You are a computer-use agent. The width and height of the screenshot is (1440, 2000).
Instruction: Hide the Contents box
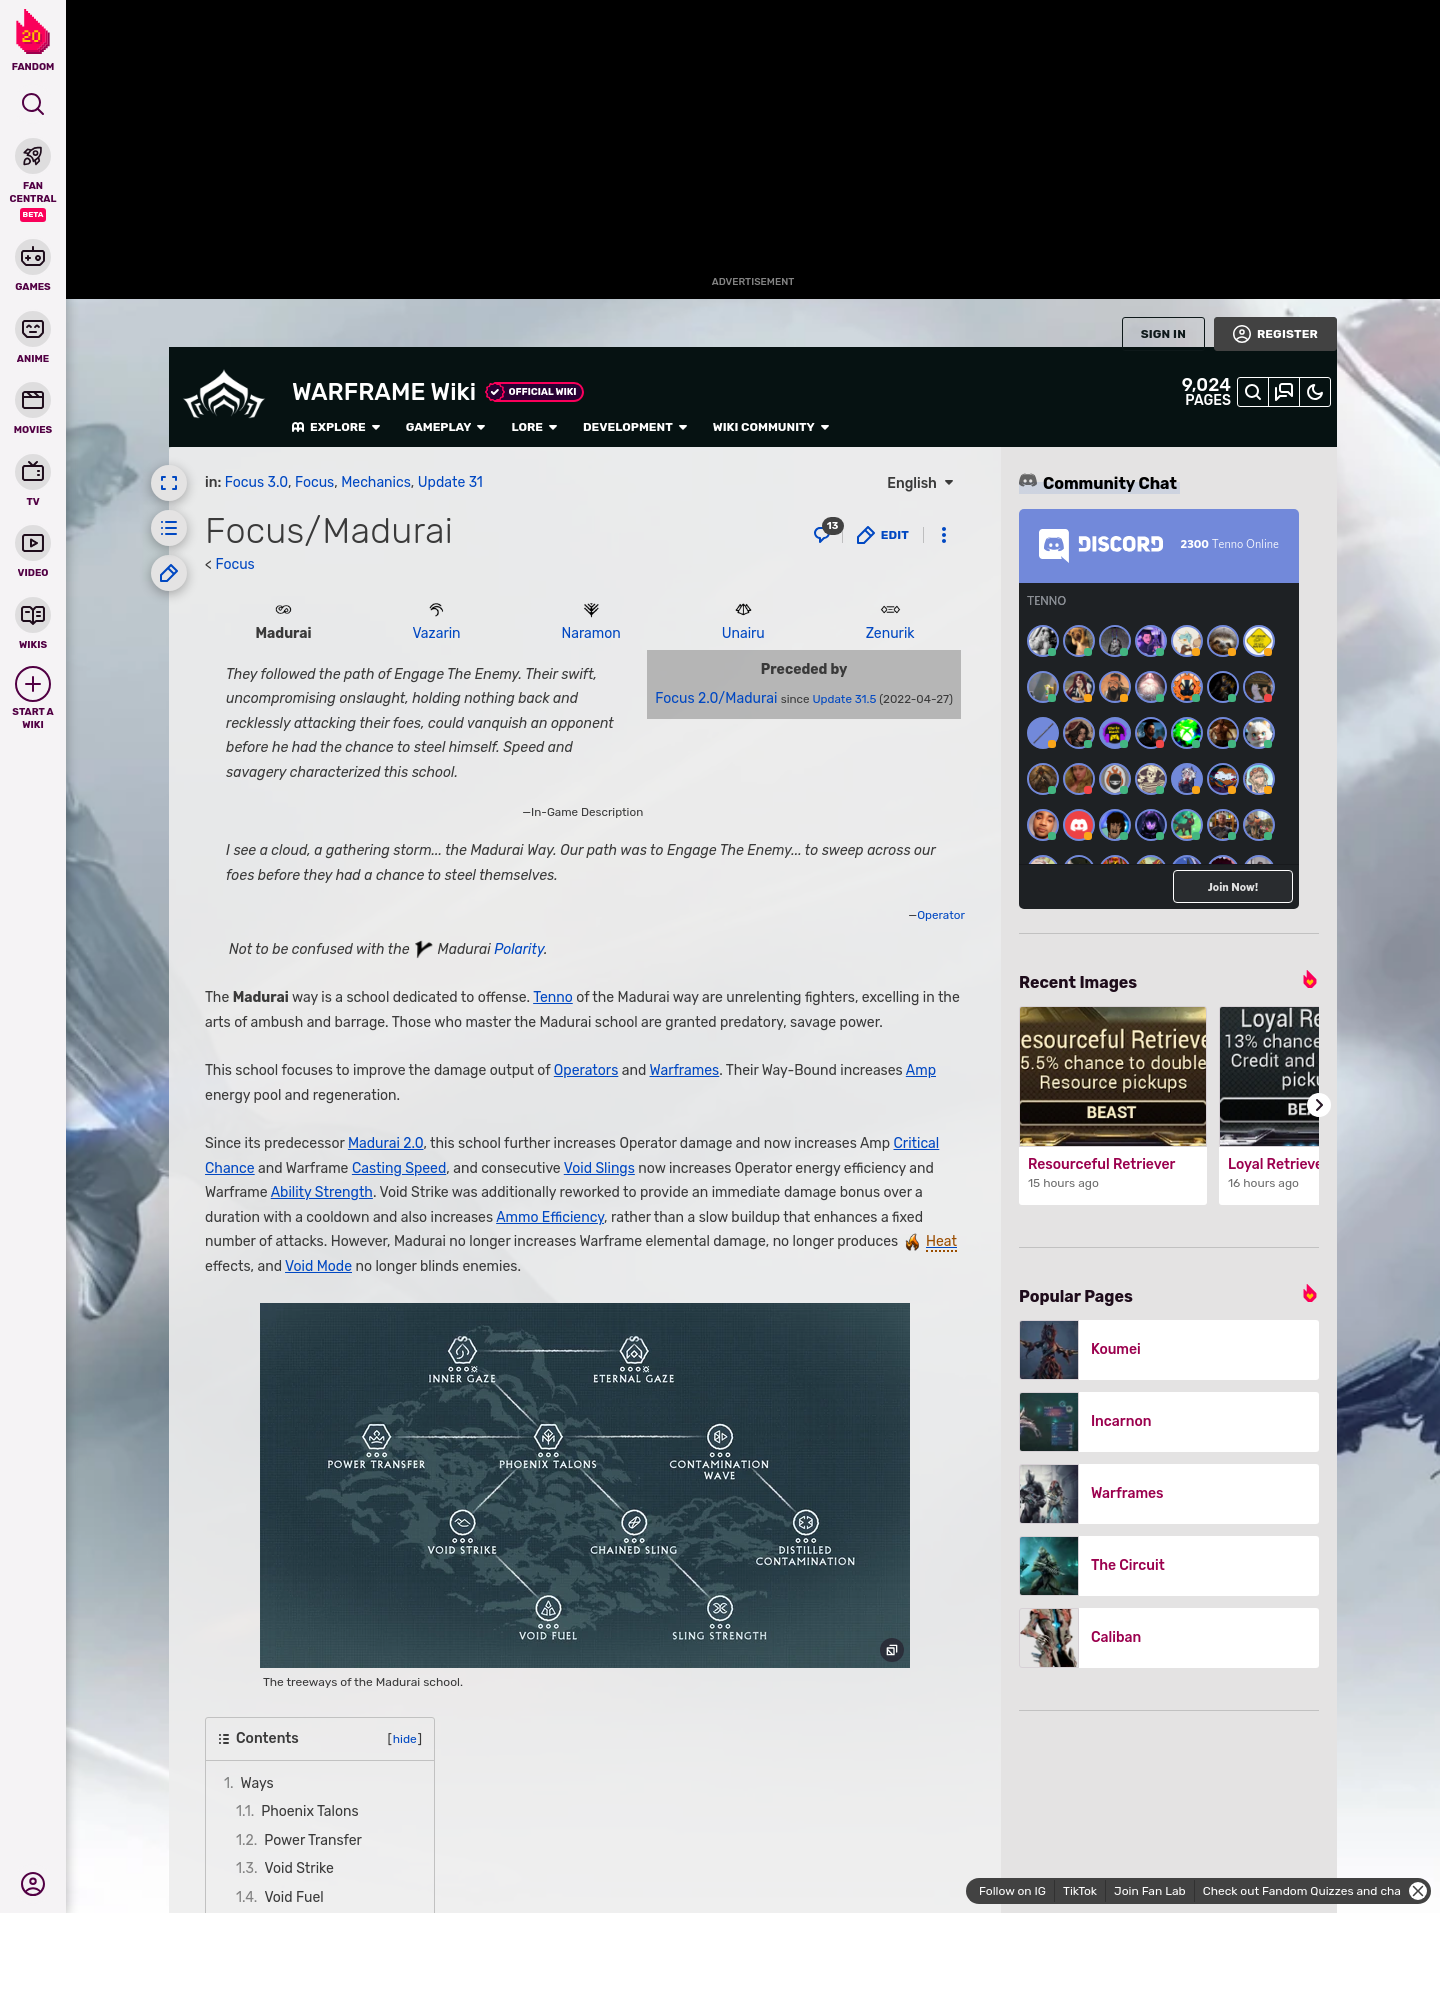(405, 1739)
